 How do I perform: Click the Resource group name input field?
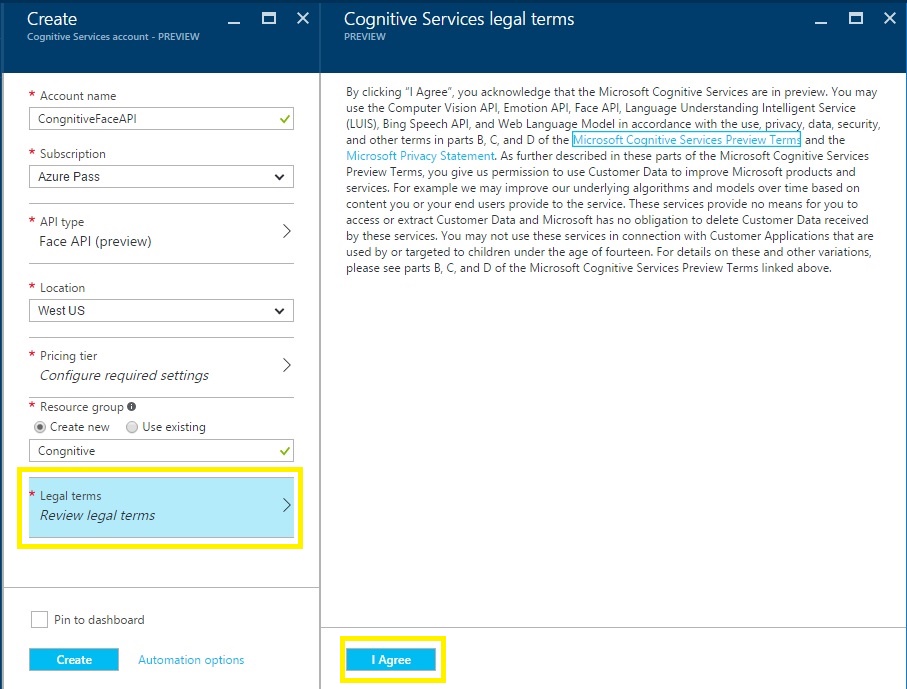pos(150,450)
